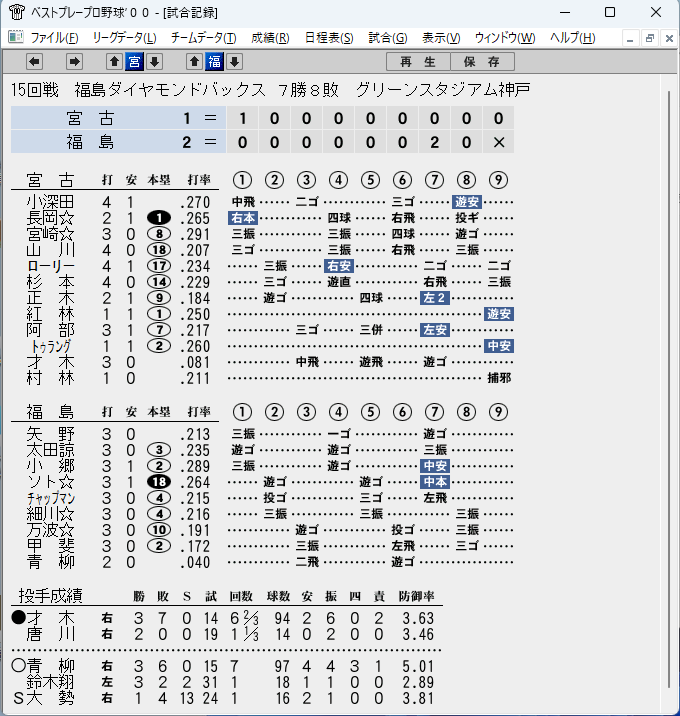Click 福島 team name in scoreboard

(x=90, y=142)
